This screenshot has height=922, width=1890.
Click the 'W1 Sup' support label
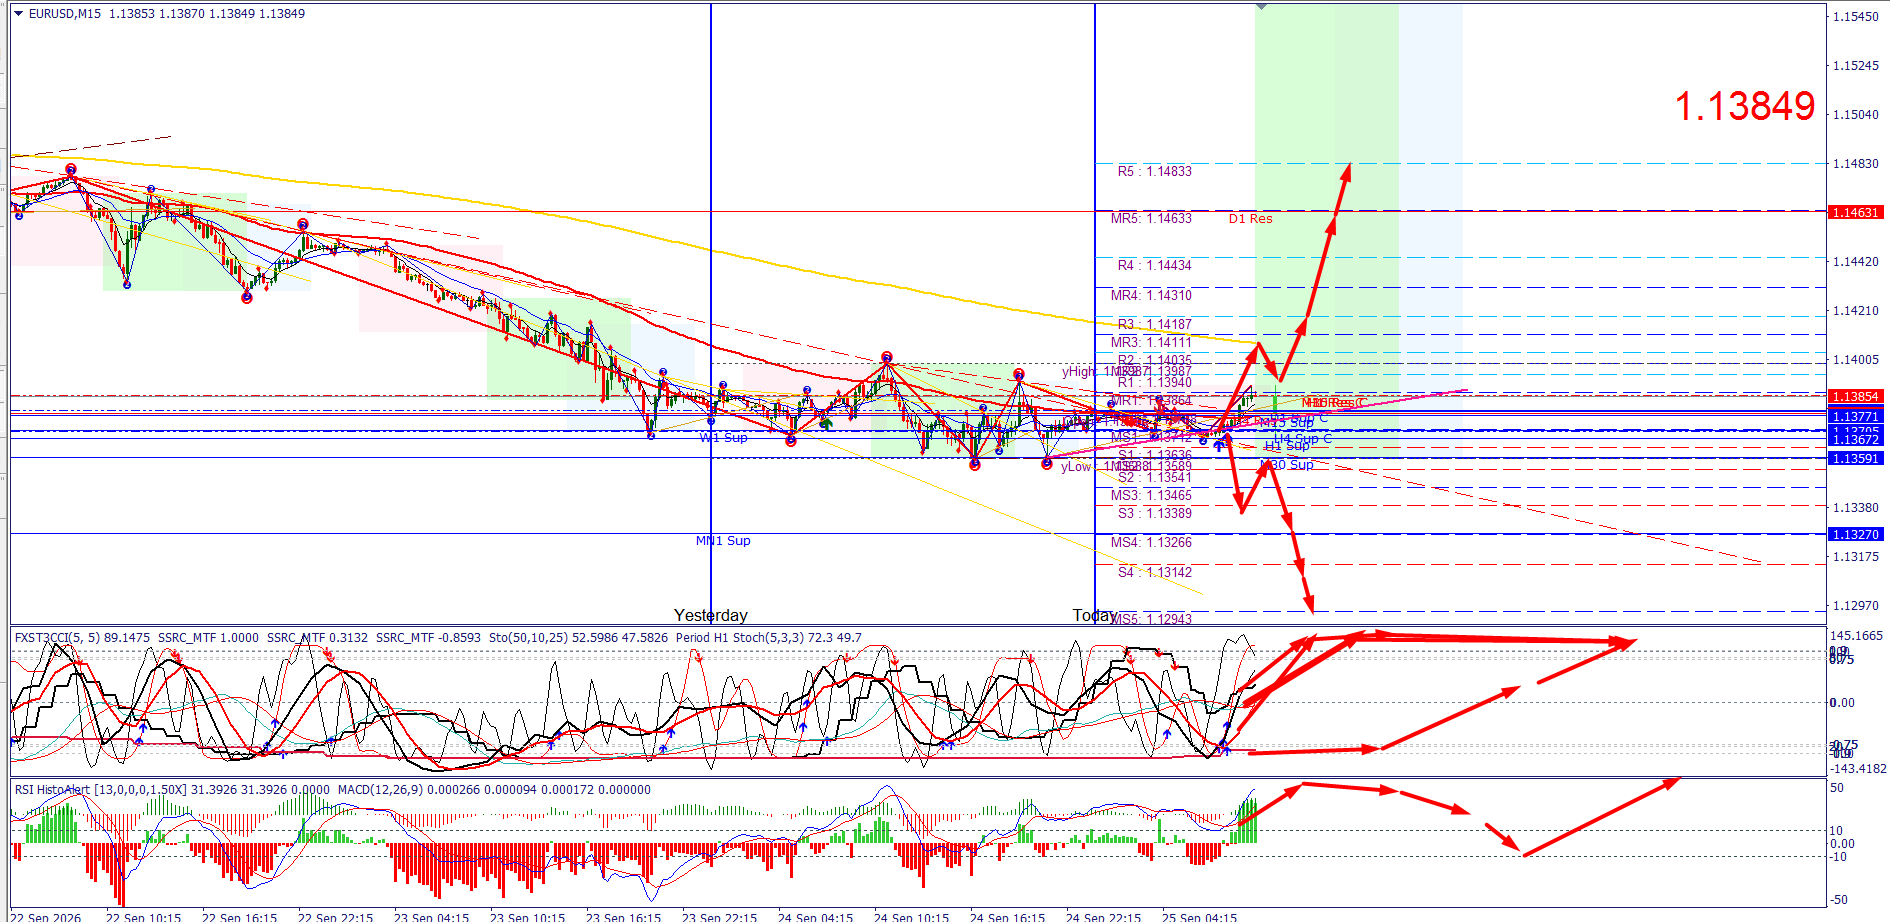[x=723, y=438]
